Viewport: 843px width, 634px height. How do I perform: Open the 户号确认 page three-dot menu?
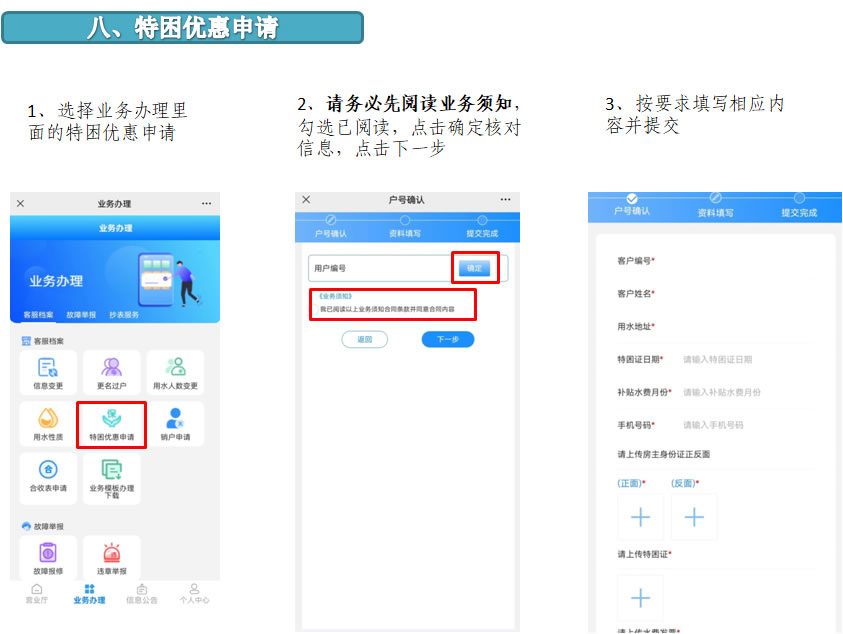(505, 200)
